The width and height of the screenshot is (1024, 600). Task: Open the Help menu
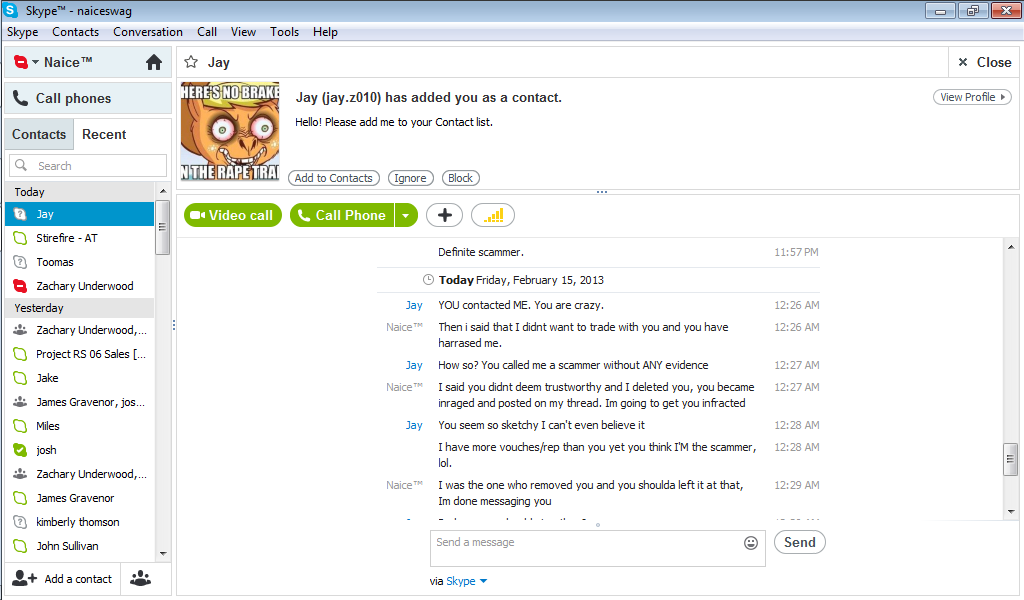pyautogui.click(x=325, y=32)
